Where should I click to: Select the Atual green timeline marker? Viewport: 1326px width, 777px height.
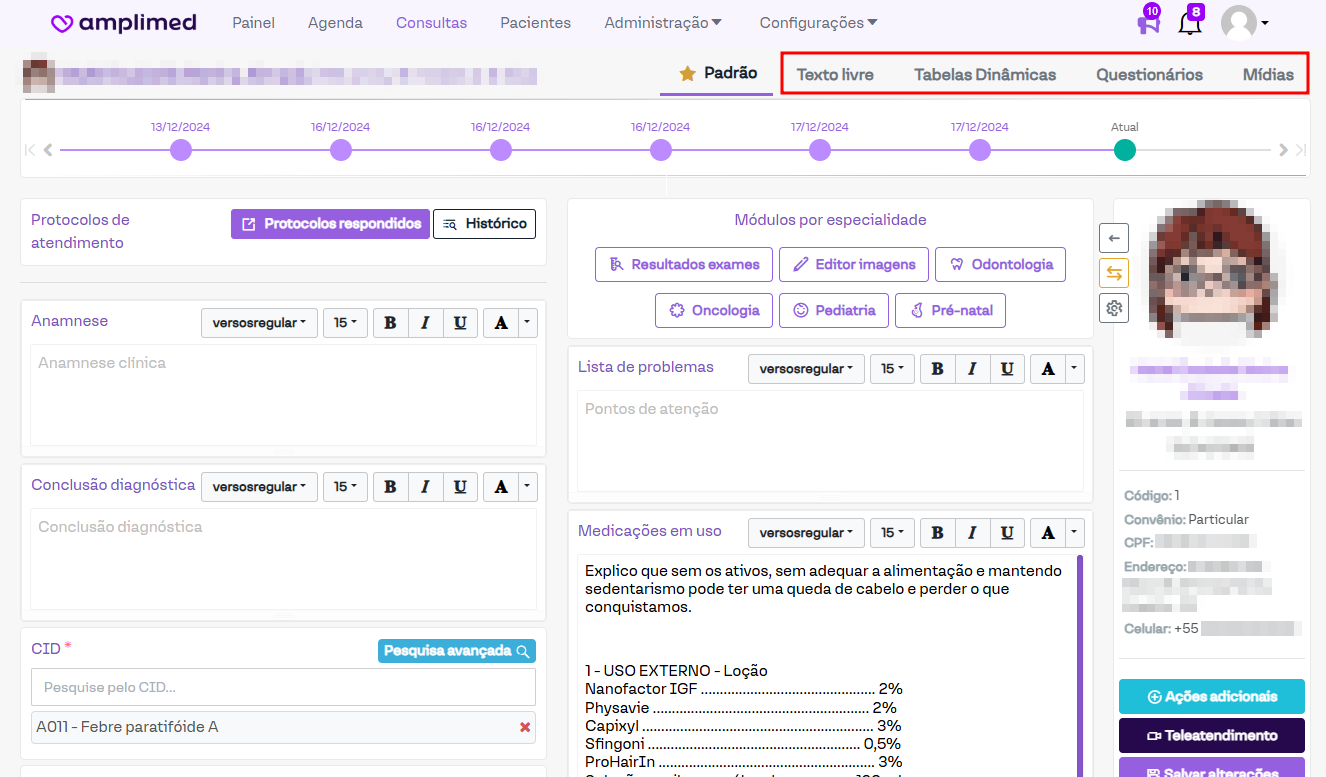[1124, 150]
